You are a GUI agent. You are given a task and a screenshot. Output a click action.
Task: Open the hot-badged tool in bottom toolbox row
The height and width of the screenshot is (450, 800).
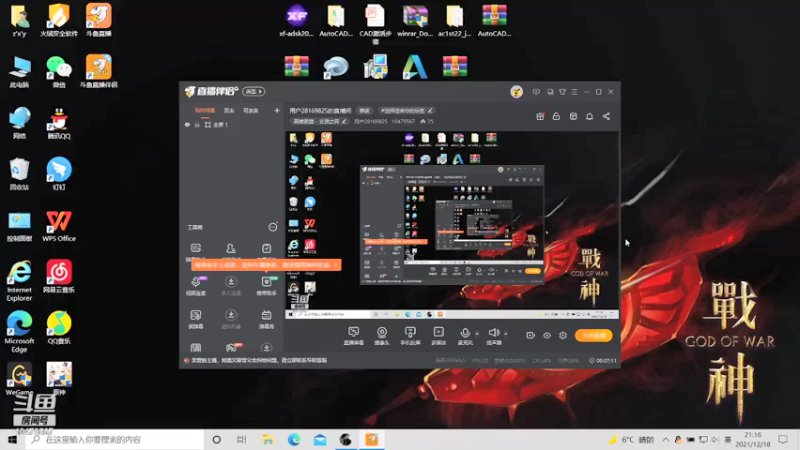232,347
